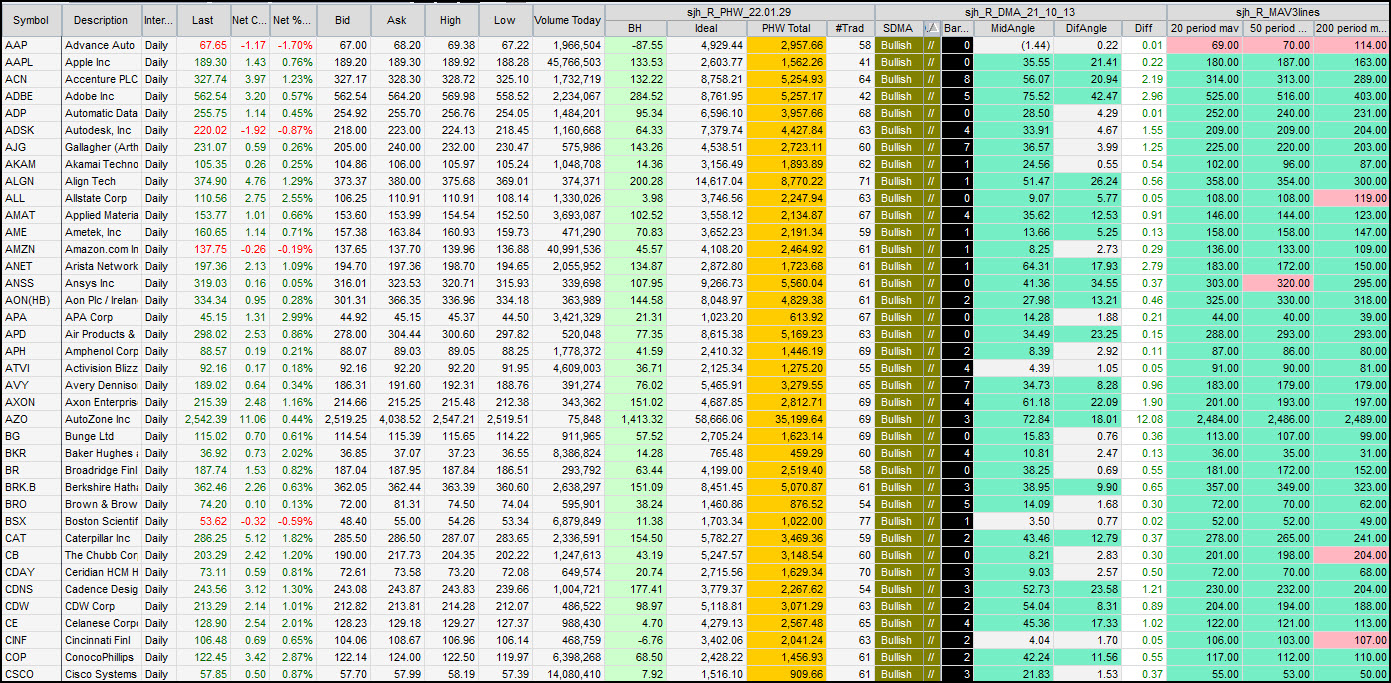This screenshot has height=683, width=1391.
Task: Click the sjh_R_MAV3lines group header
Action: 1278,12
